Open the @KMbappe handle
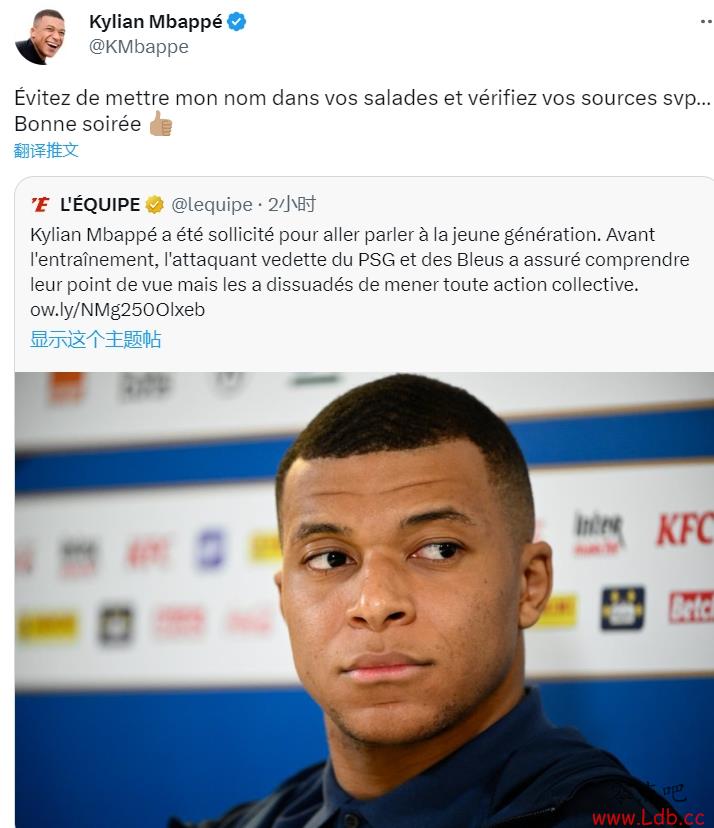 pos(139,46)
